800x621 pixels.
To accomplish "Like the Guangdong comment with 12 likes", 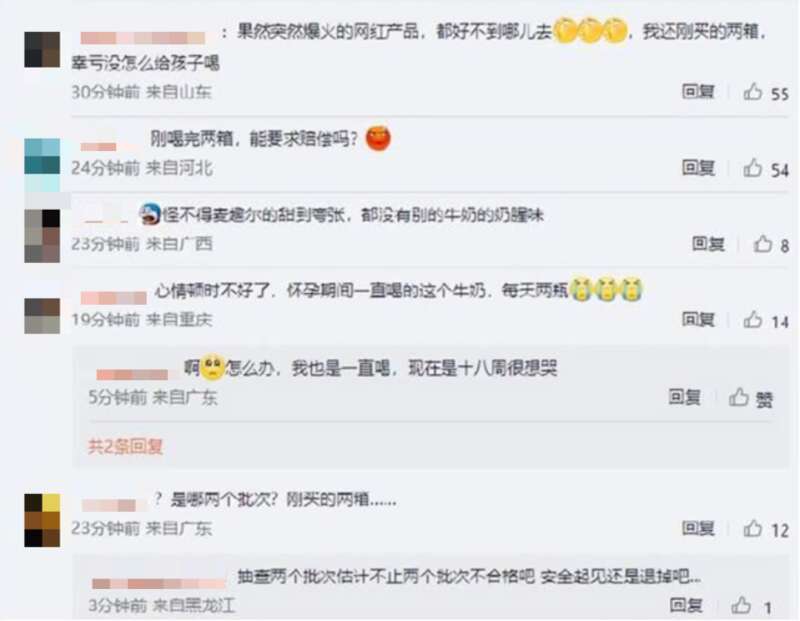I will pos(753,529).
